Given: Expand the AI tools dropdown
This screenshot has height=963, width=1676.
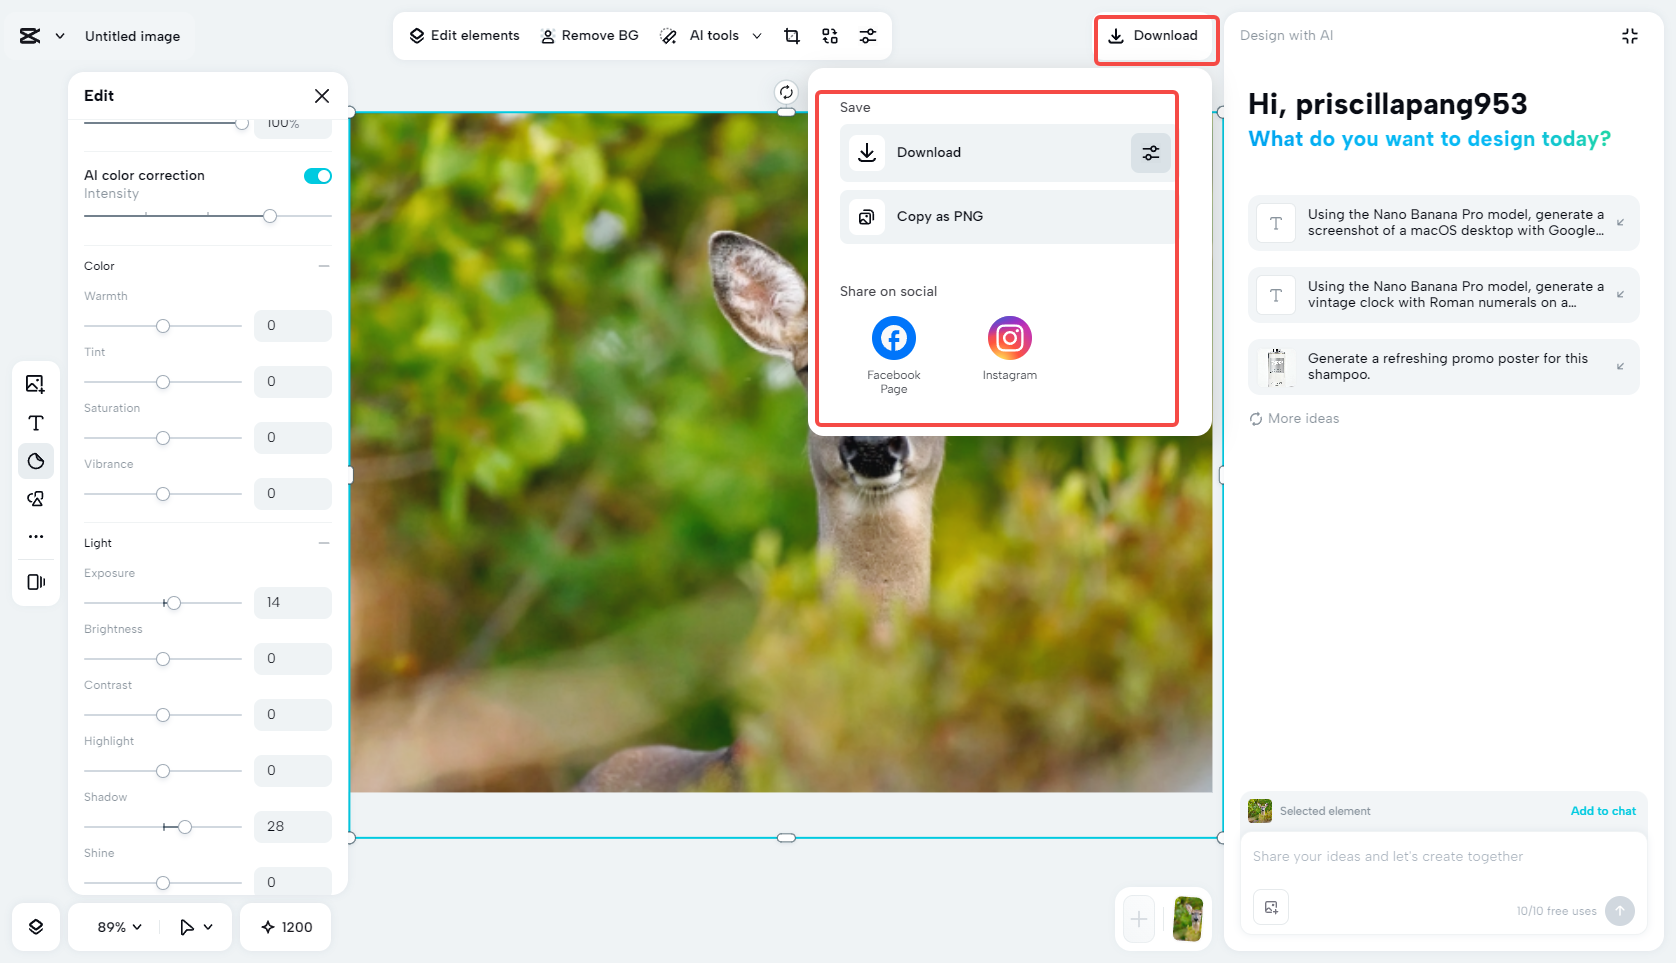Looking at the screenshot, I should (x=757, y=36).
